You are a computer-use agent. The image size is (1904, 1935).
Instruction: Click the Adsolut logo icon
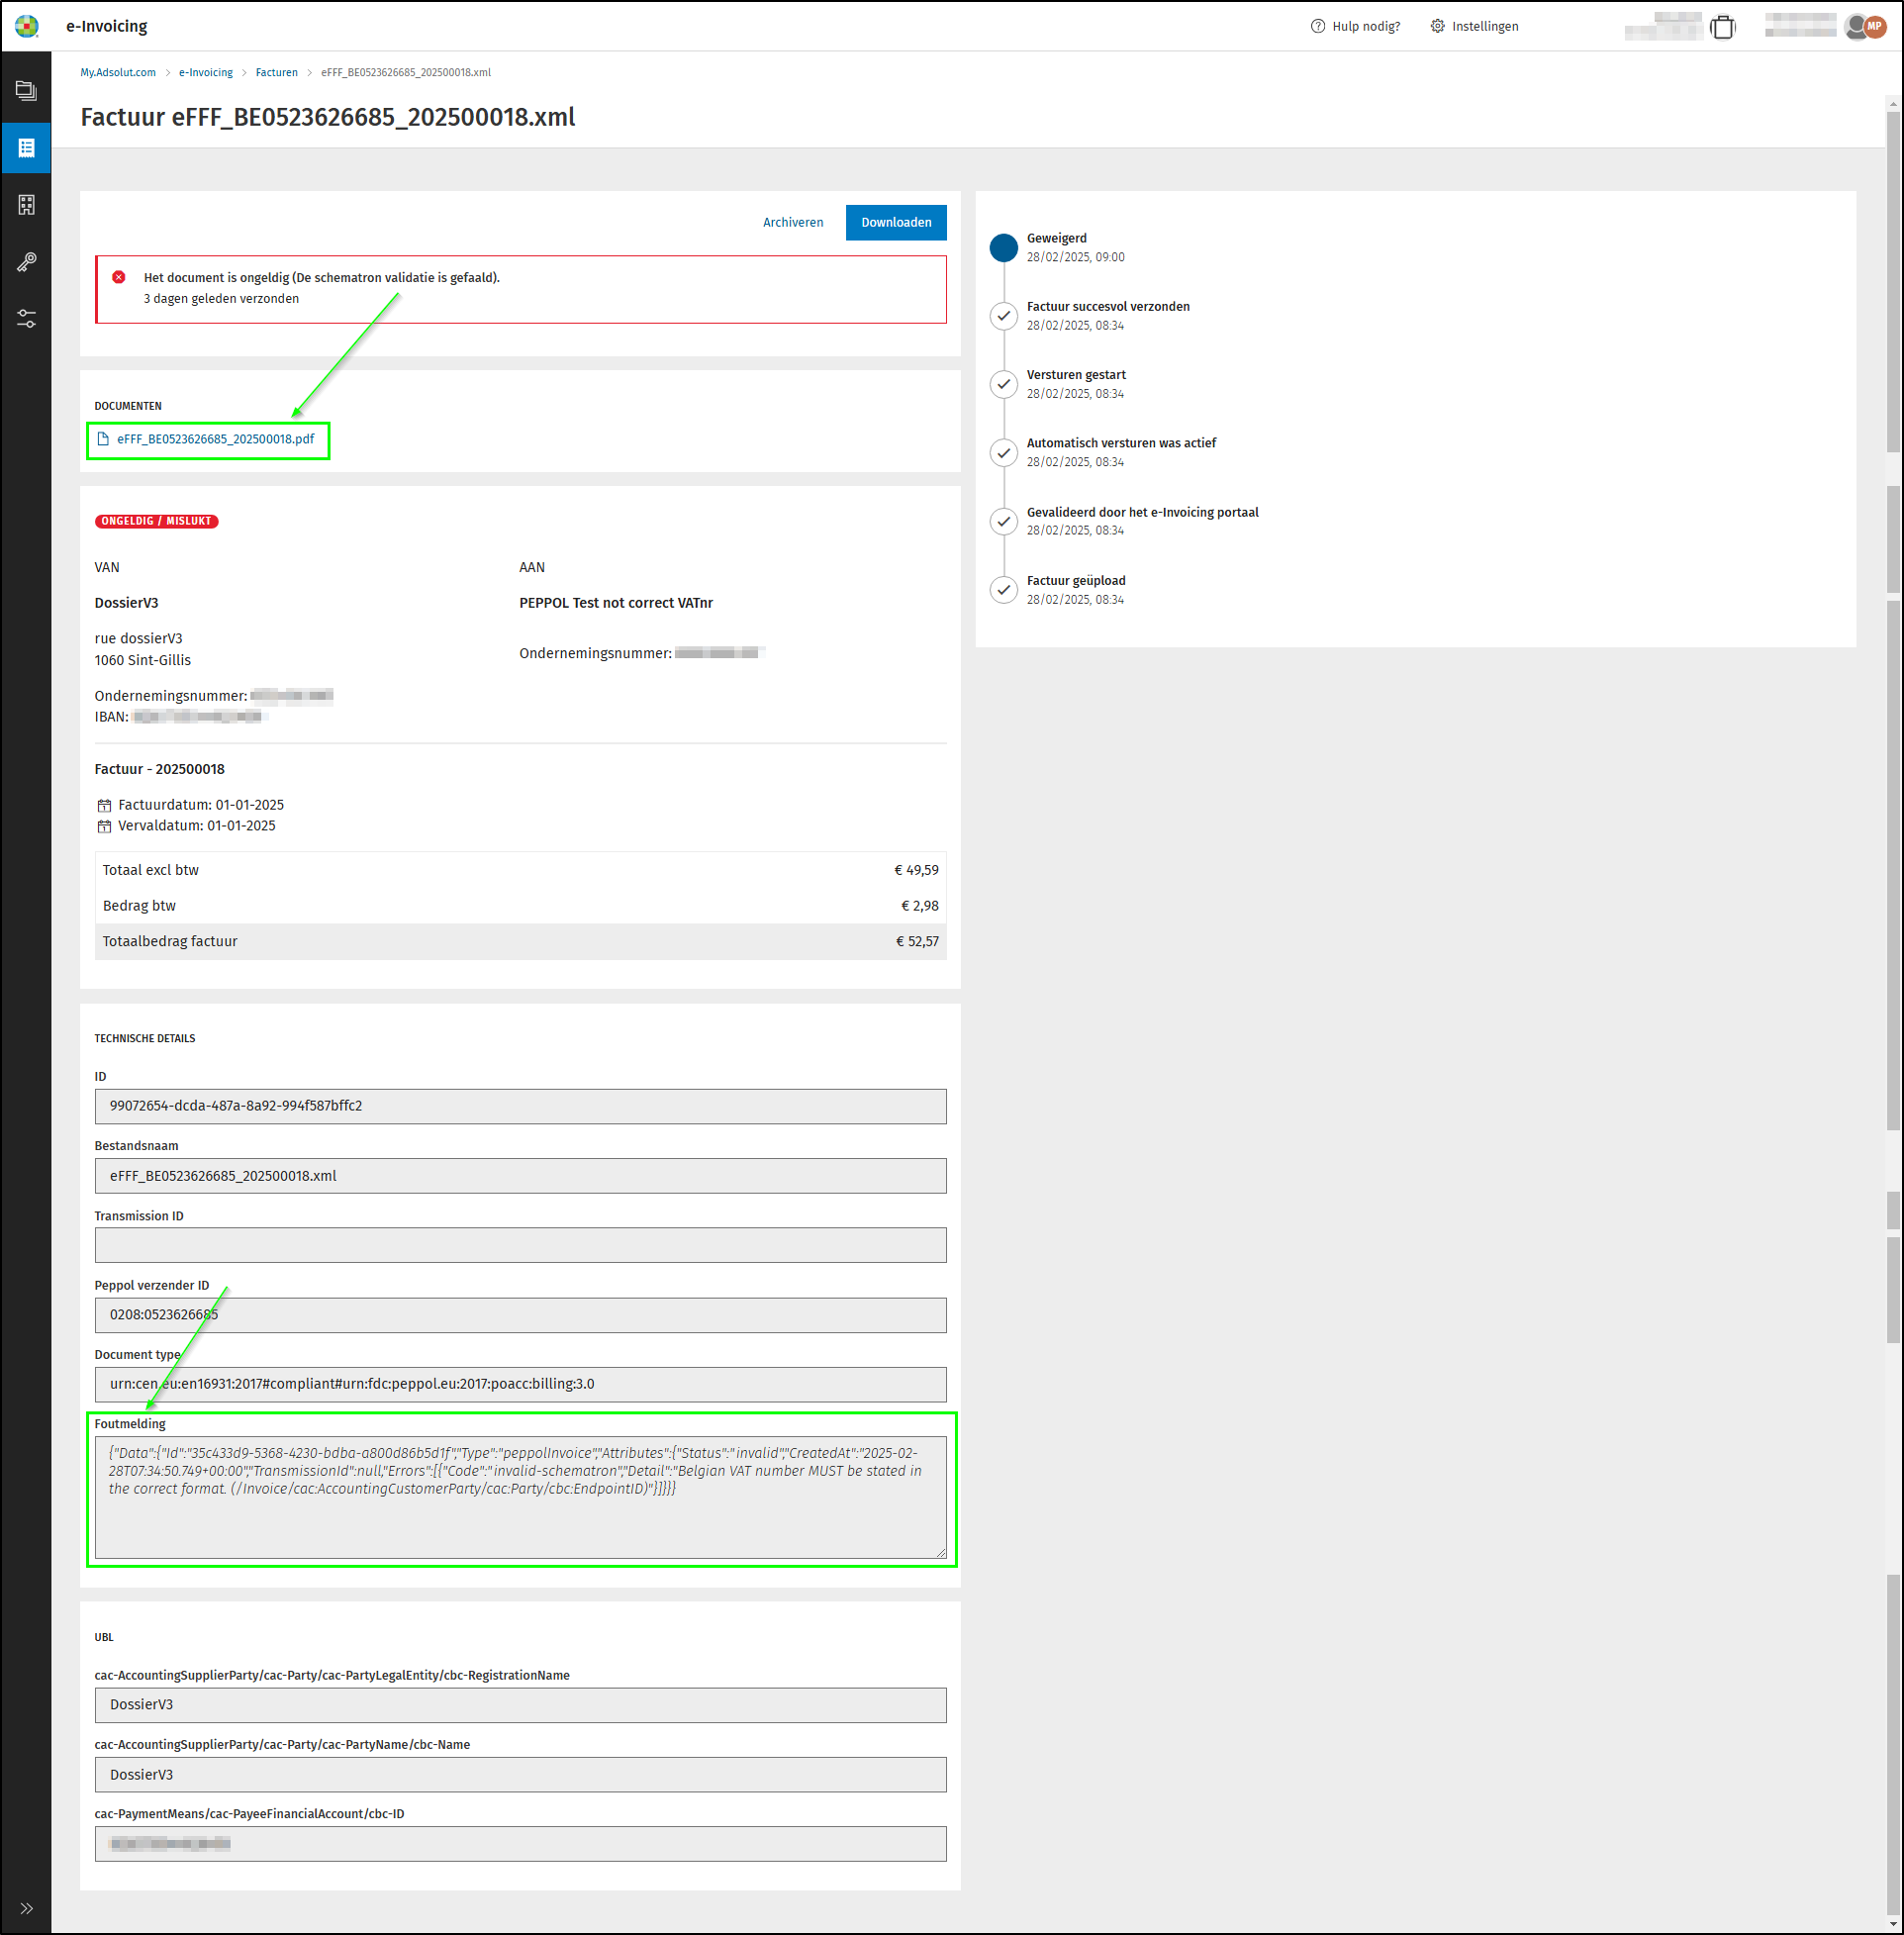[27, 26]
